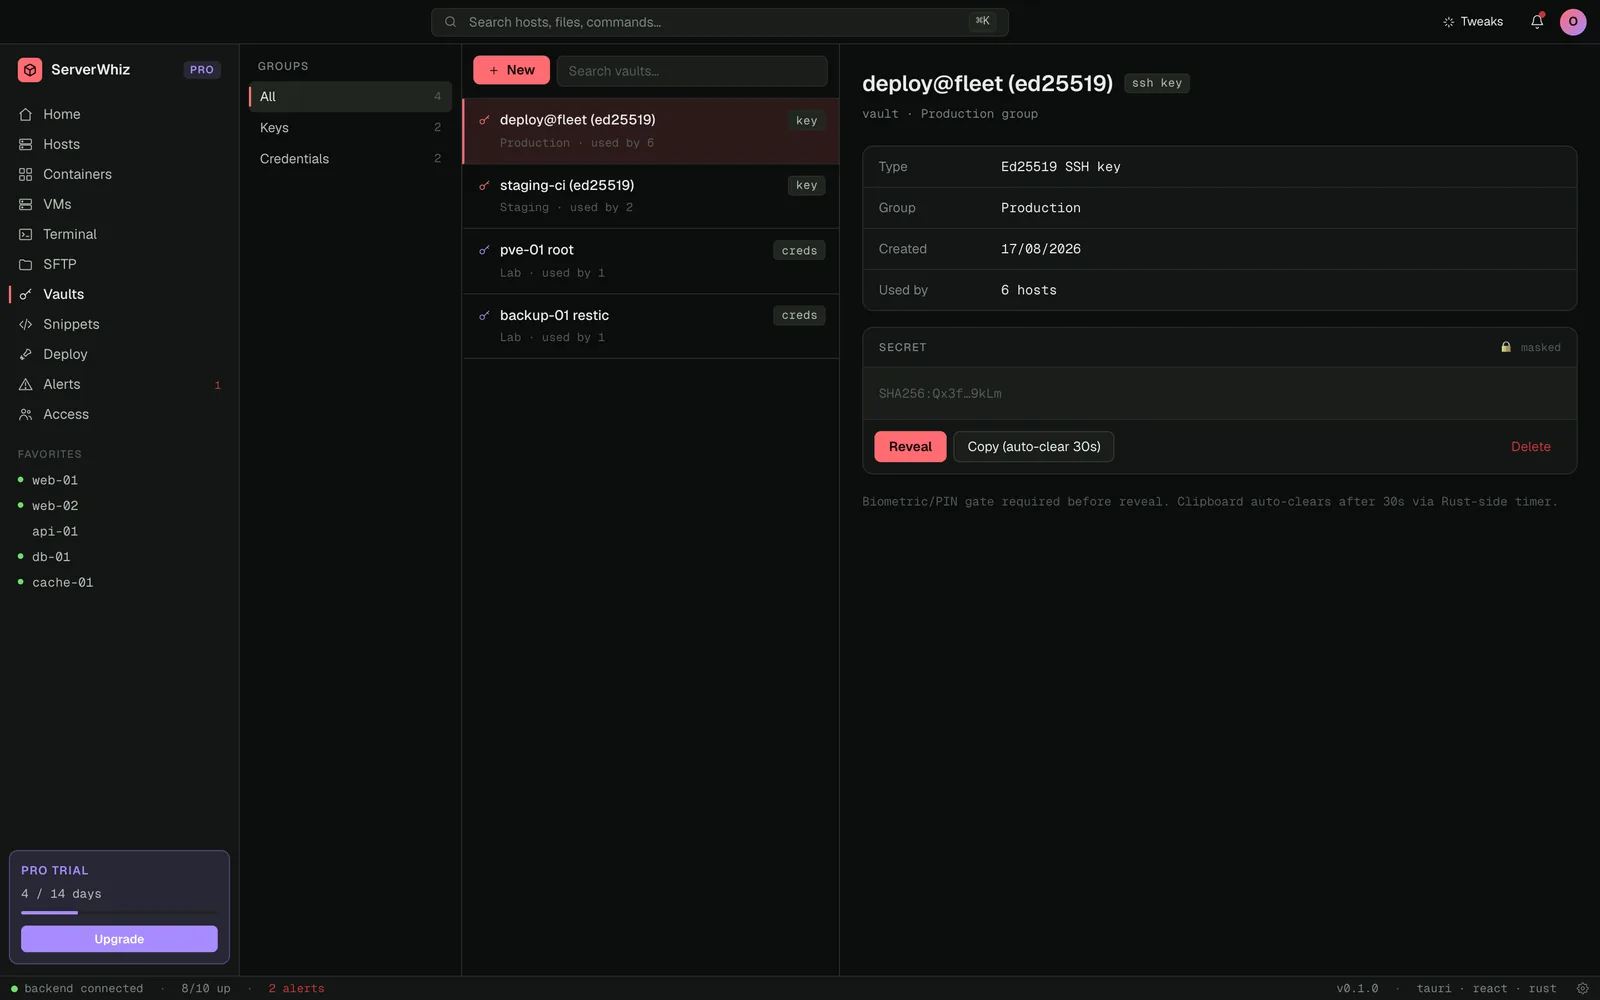Click the key tag on staging-ci
The width and height of the screenshot is (1600, 1000).
click(x=806, y=185)
